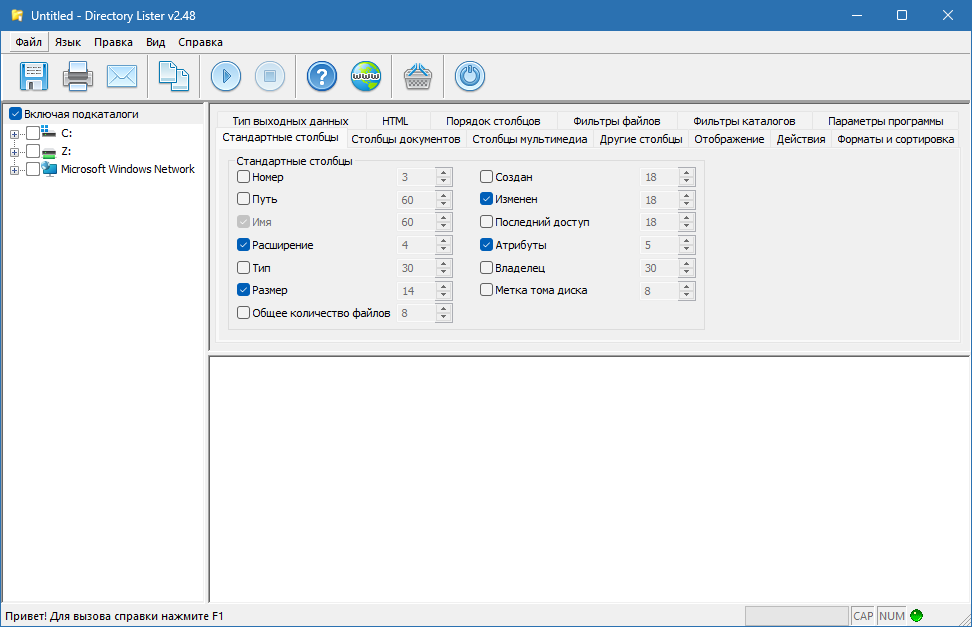Click the Тип column width input field

pyautogui.click(x=416, y=268)
